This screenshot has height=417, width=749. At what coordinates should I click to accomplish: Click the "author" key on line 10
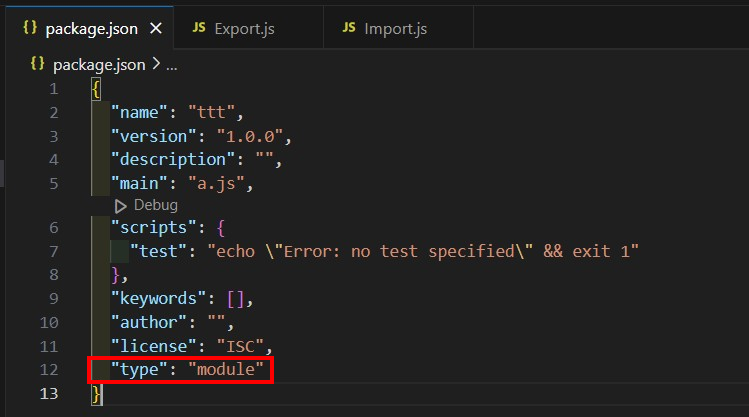[x=149, y=322]
